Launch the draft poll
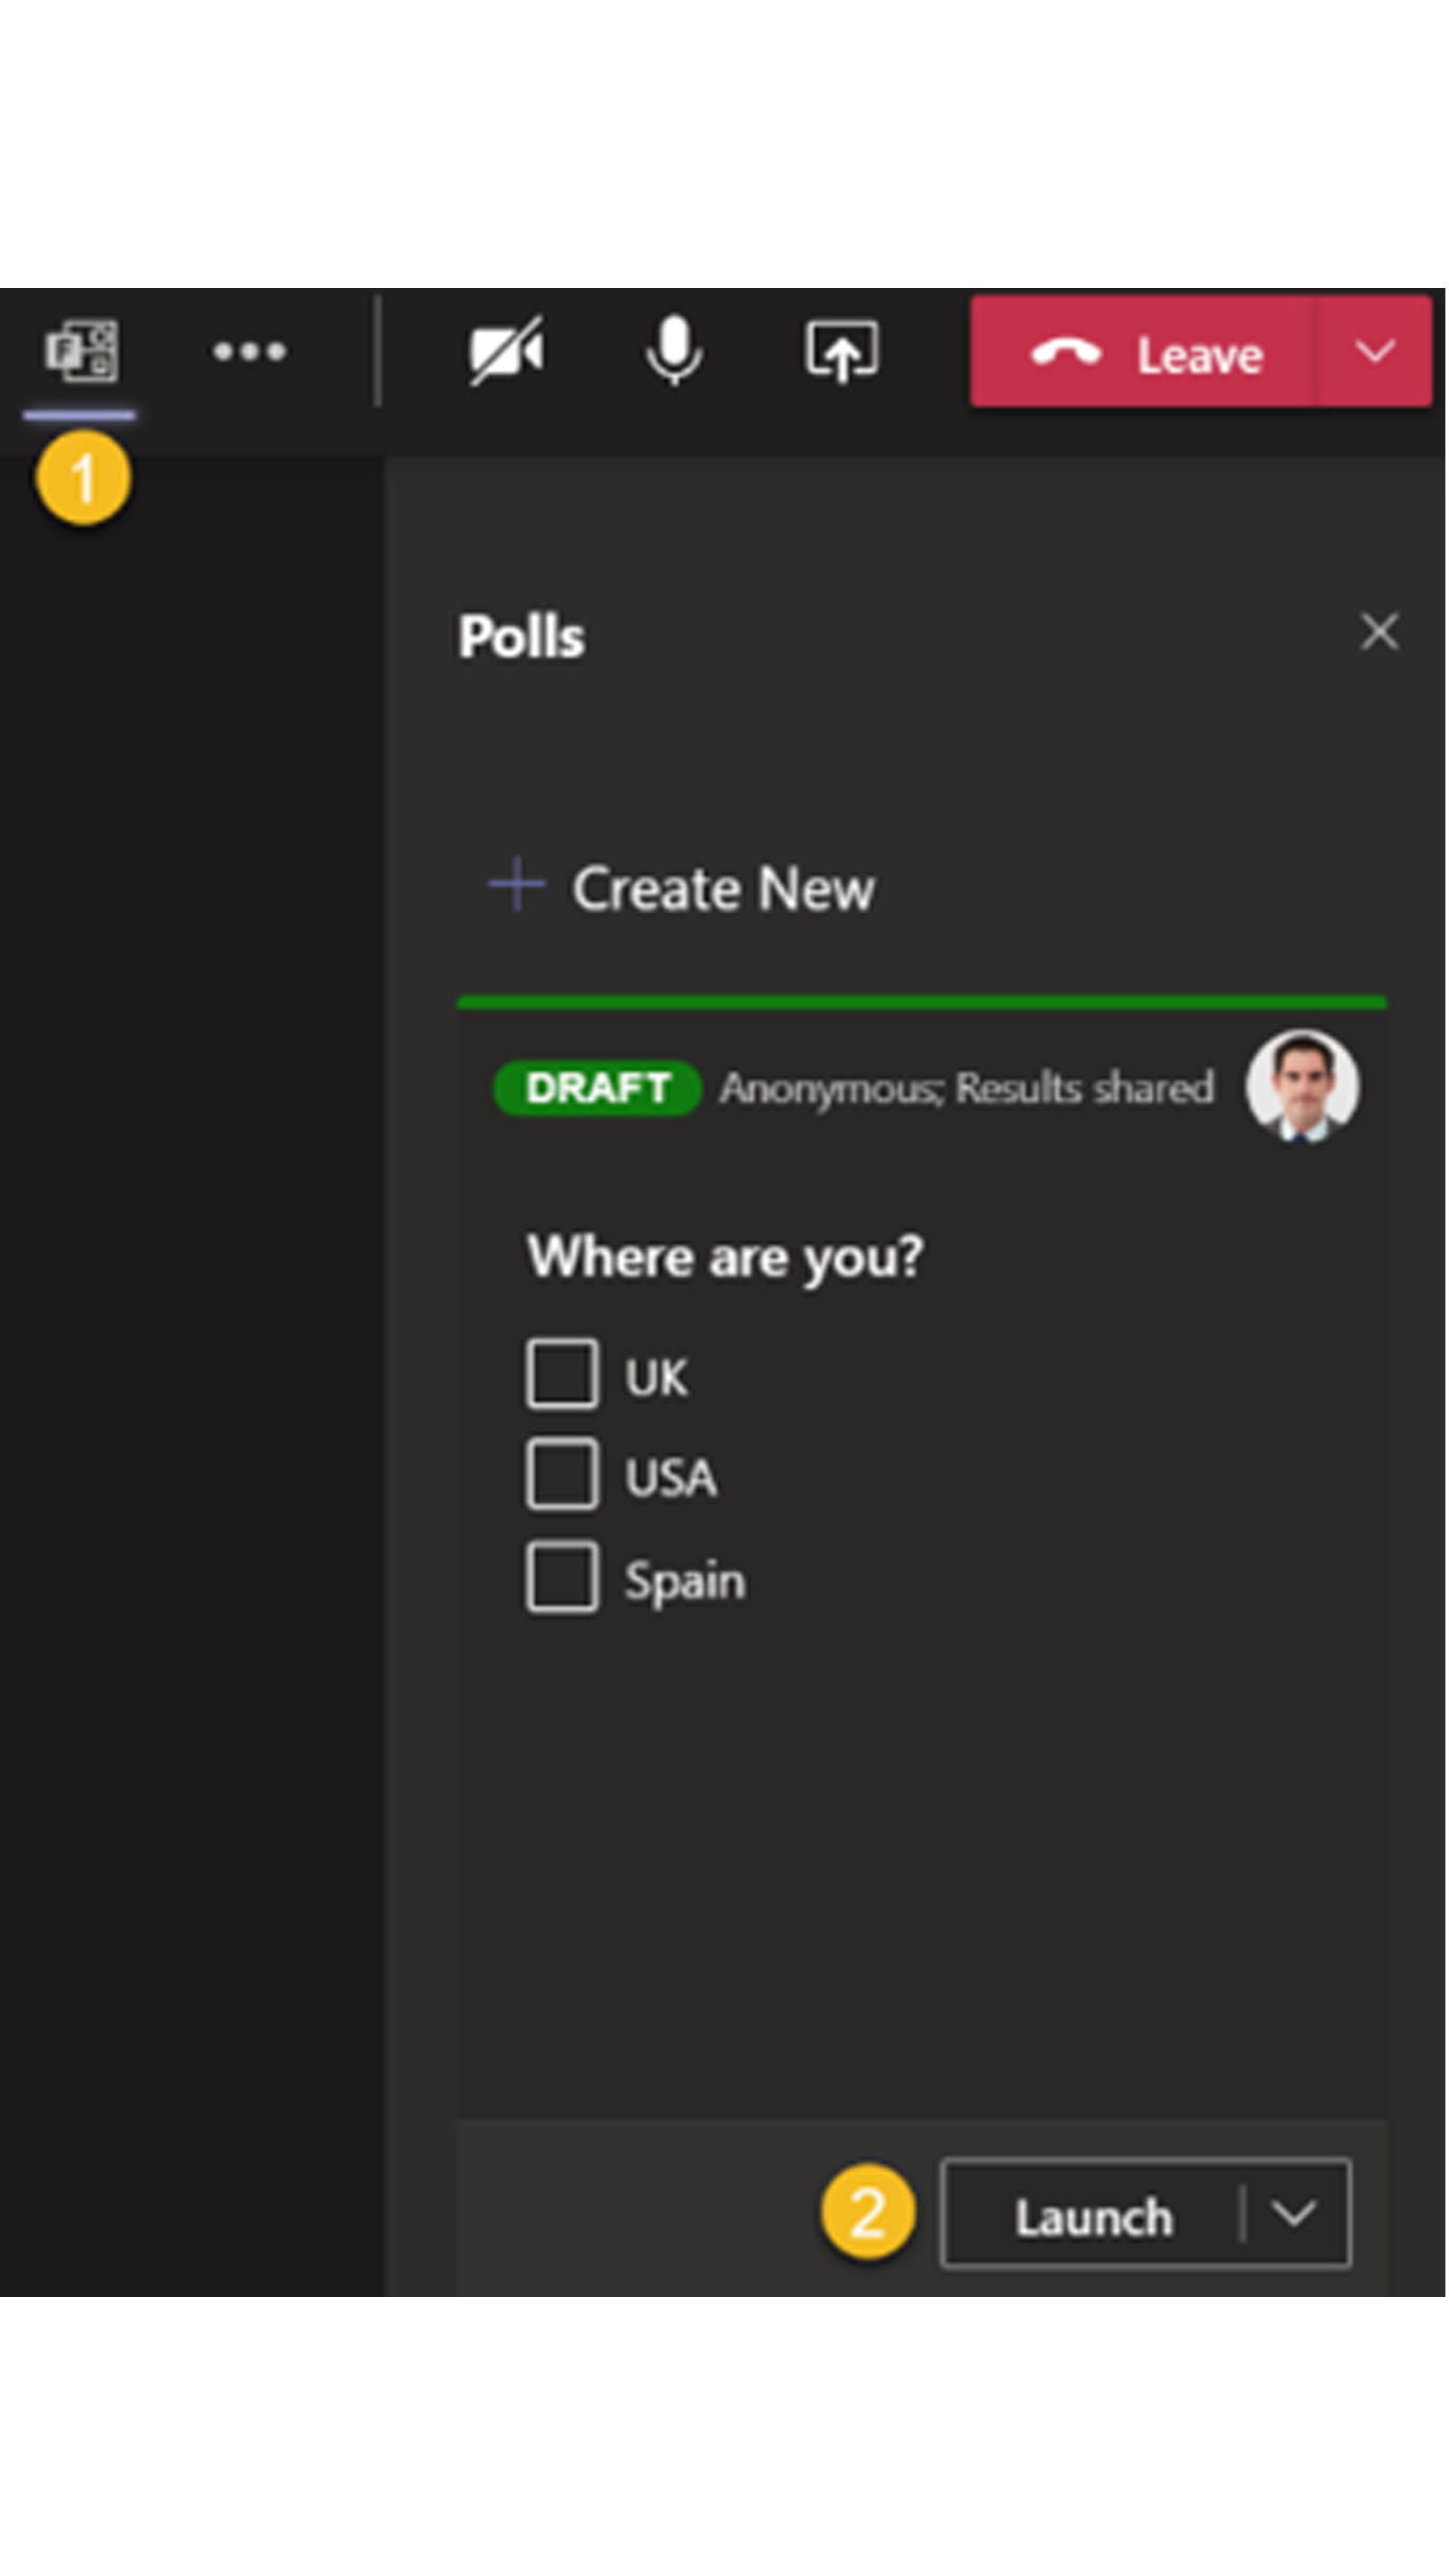The image size is (1449, 2576). 1093,2216
